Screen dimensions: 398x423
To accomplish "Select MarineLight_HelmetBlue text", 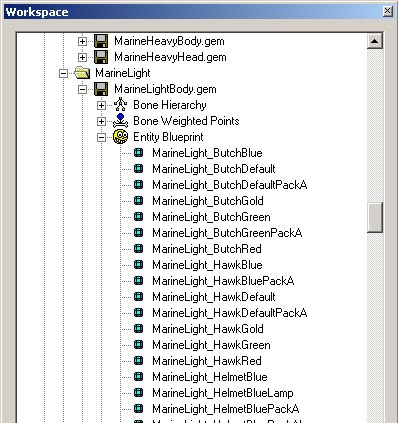I will (x=210, y=377).
